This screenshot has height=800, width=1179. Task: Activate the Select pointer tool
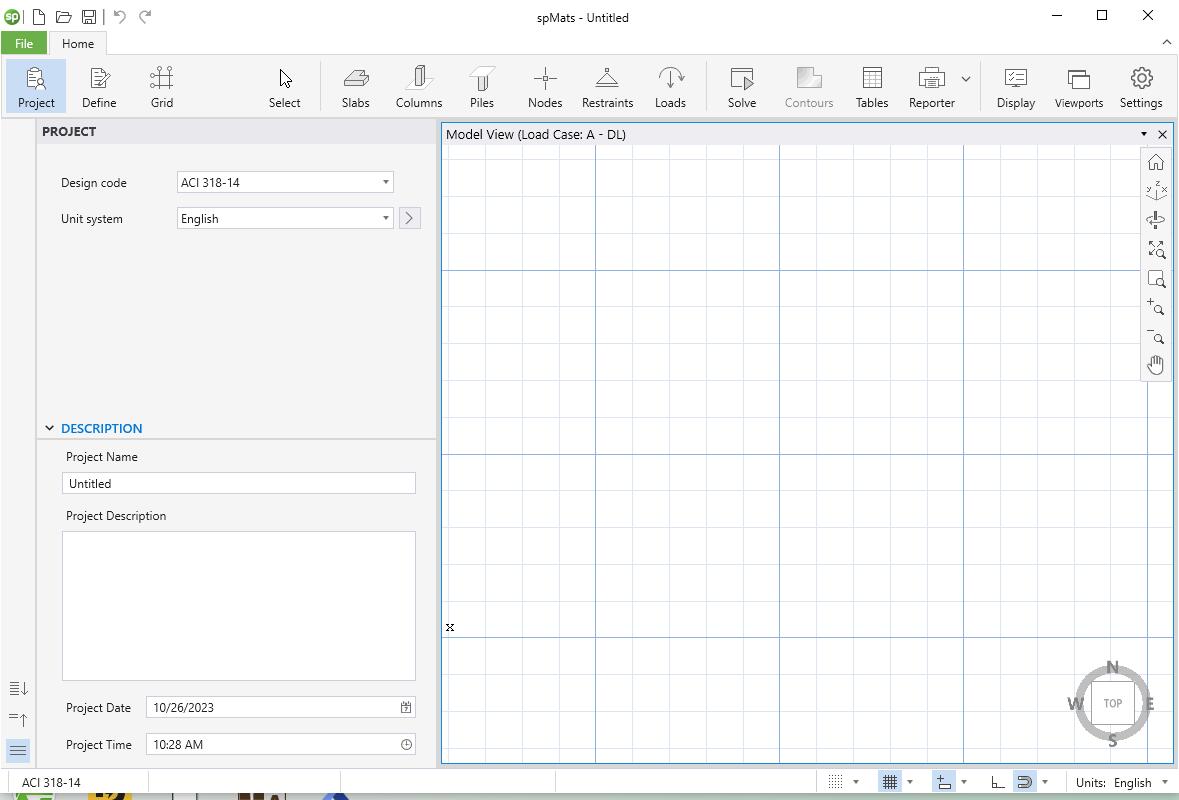tap(285, 87)
